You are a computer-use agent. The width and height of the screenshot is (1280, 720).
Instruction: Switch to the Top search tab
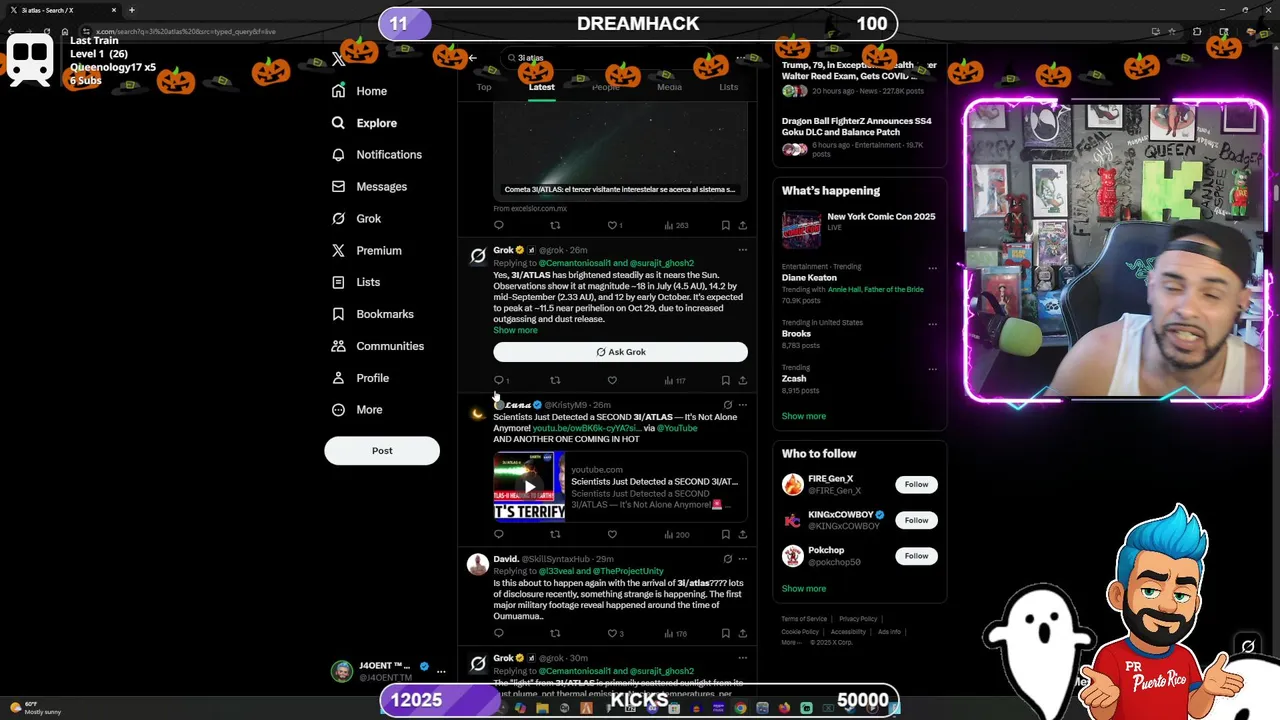coord(484,87)
